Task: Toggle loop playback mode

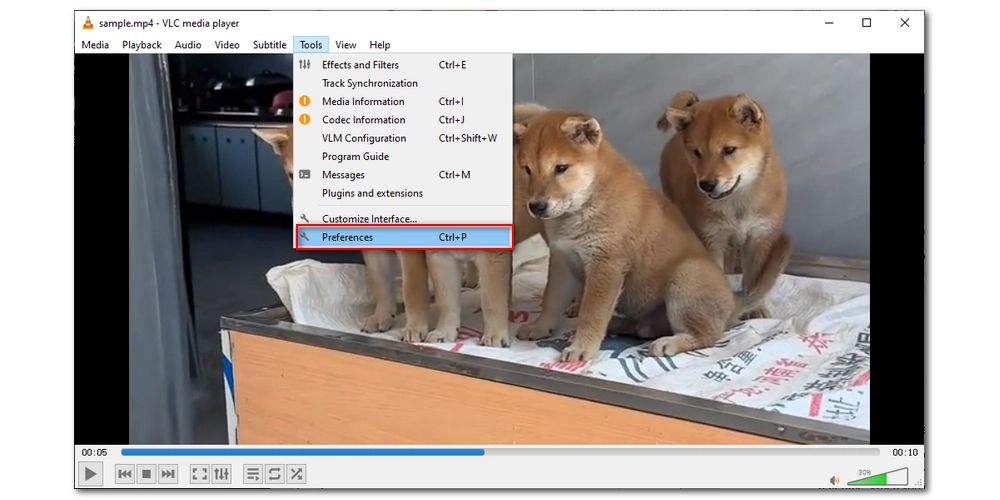Action: (x=274, y=474)
